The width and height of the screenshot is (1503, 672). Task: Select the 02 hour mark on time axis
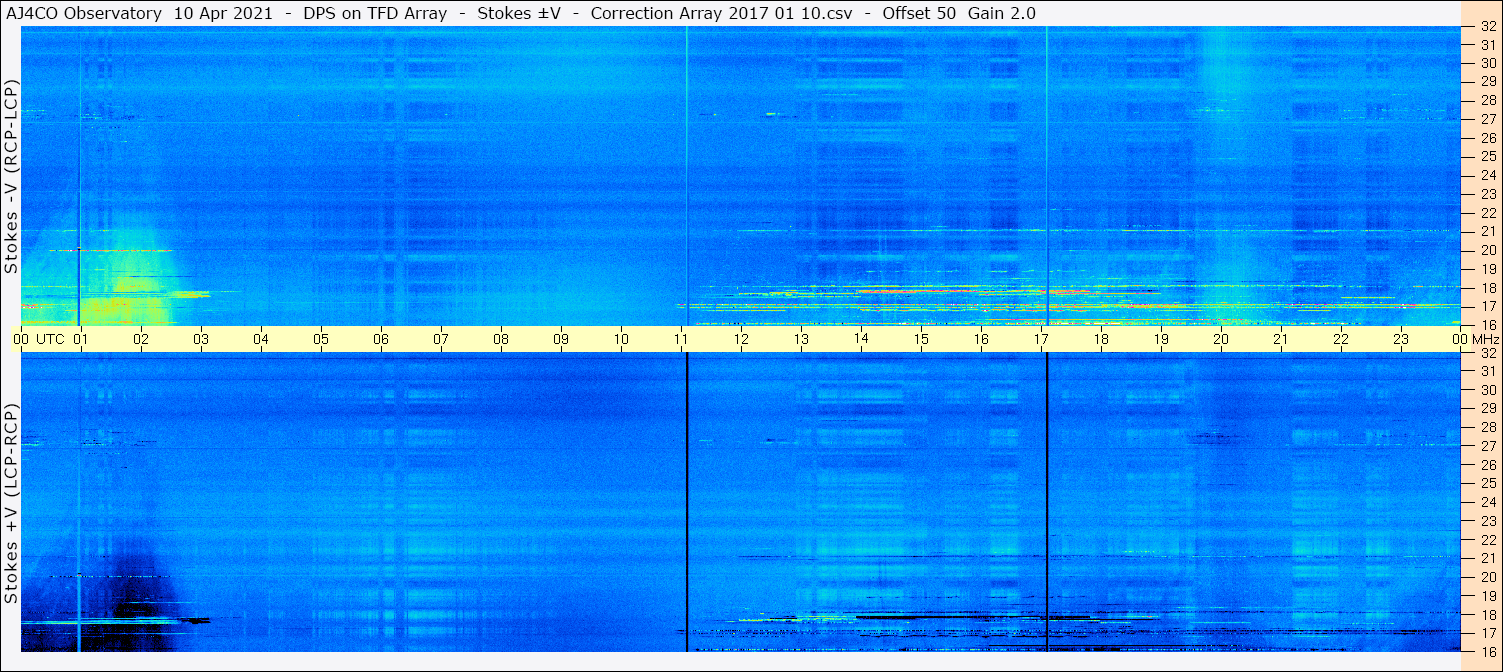click(x=141, y=339)
